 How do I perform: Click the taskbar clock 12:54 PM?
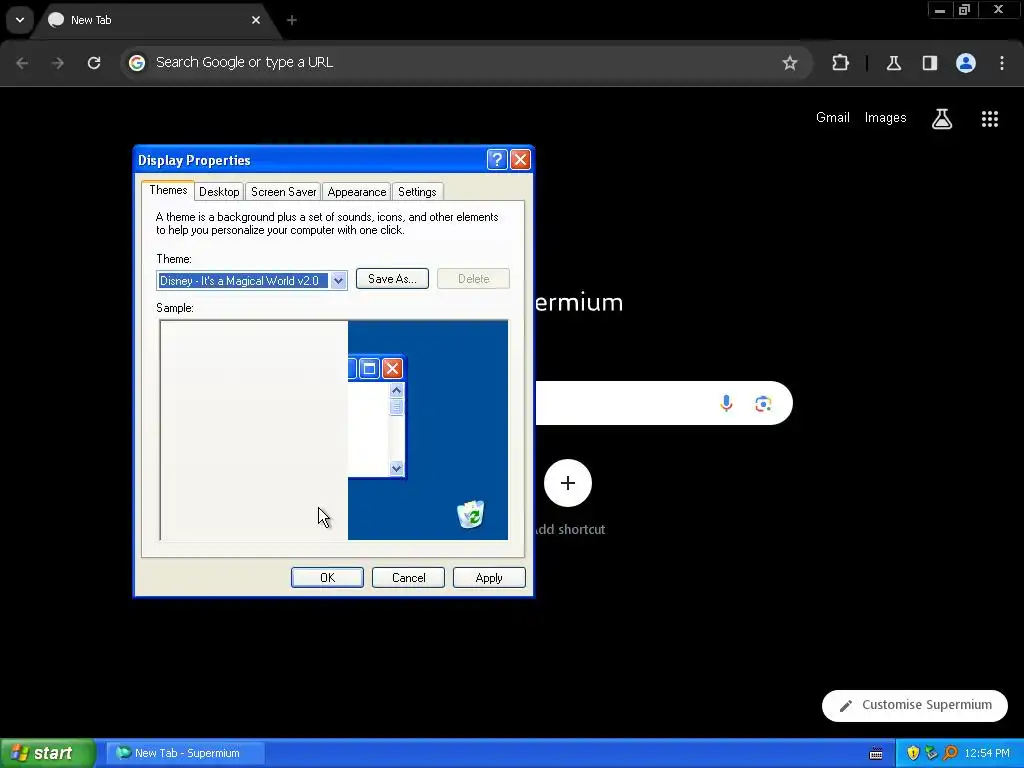coord(987,753)
